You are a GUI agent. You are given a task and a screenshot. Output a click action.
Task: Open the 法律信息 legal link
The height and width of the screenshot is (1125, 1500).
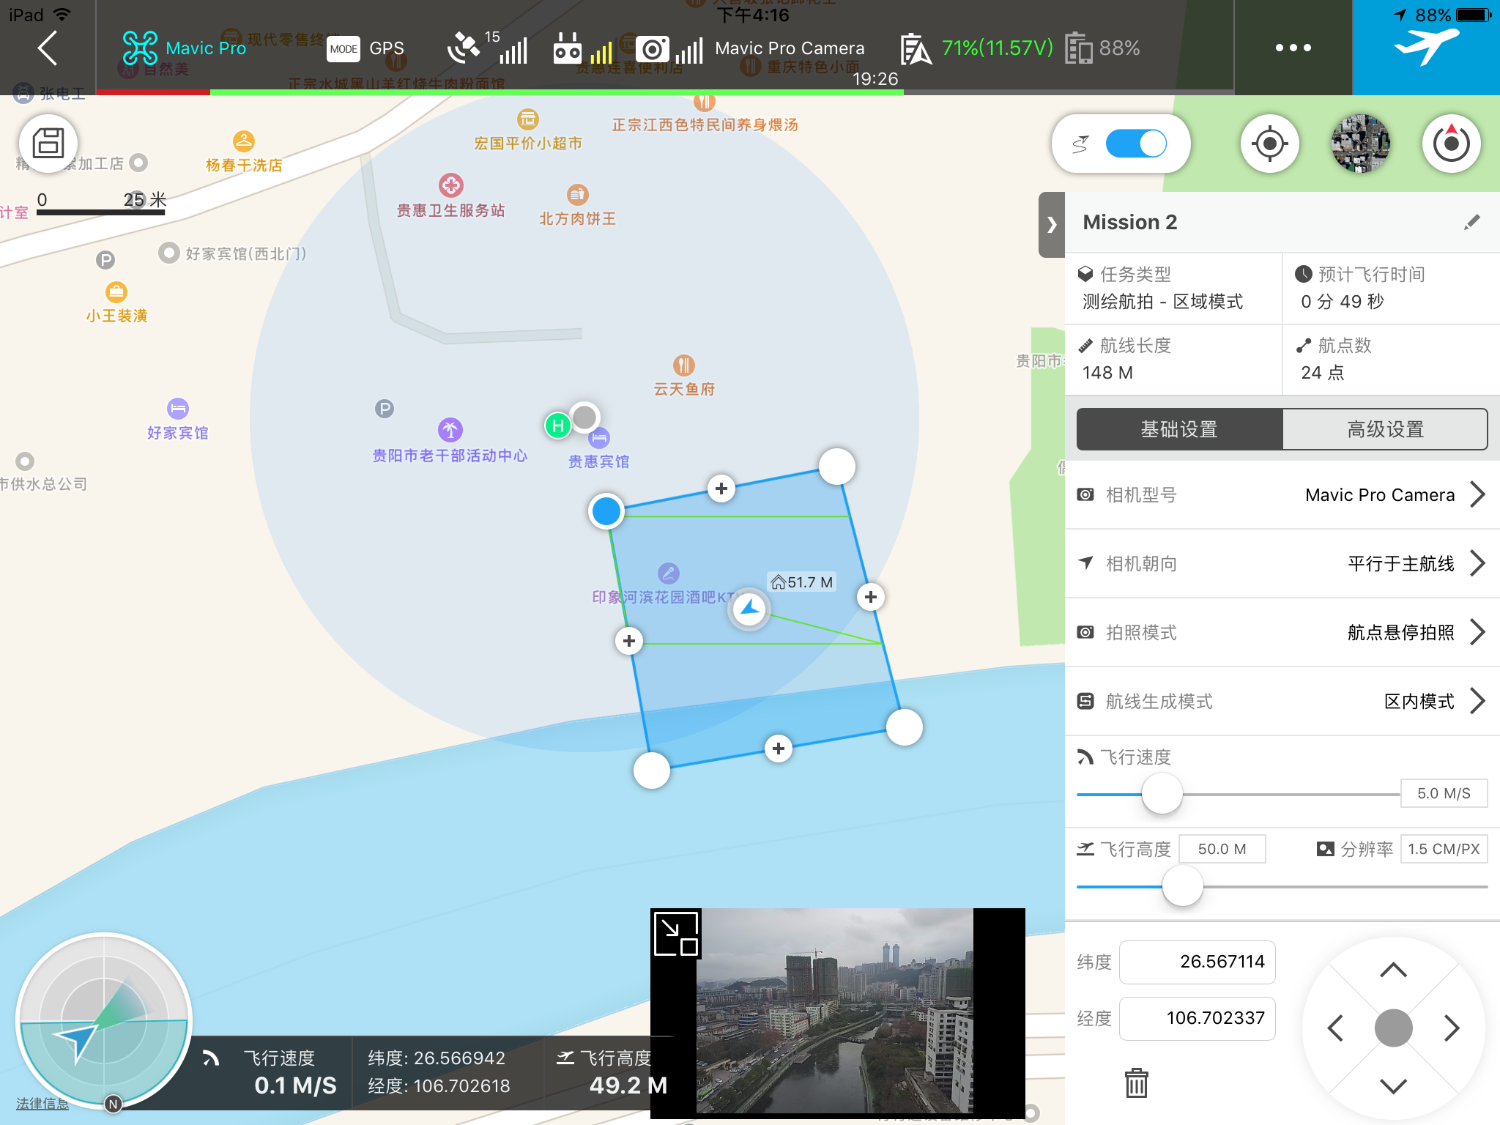42,1104
